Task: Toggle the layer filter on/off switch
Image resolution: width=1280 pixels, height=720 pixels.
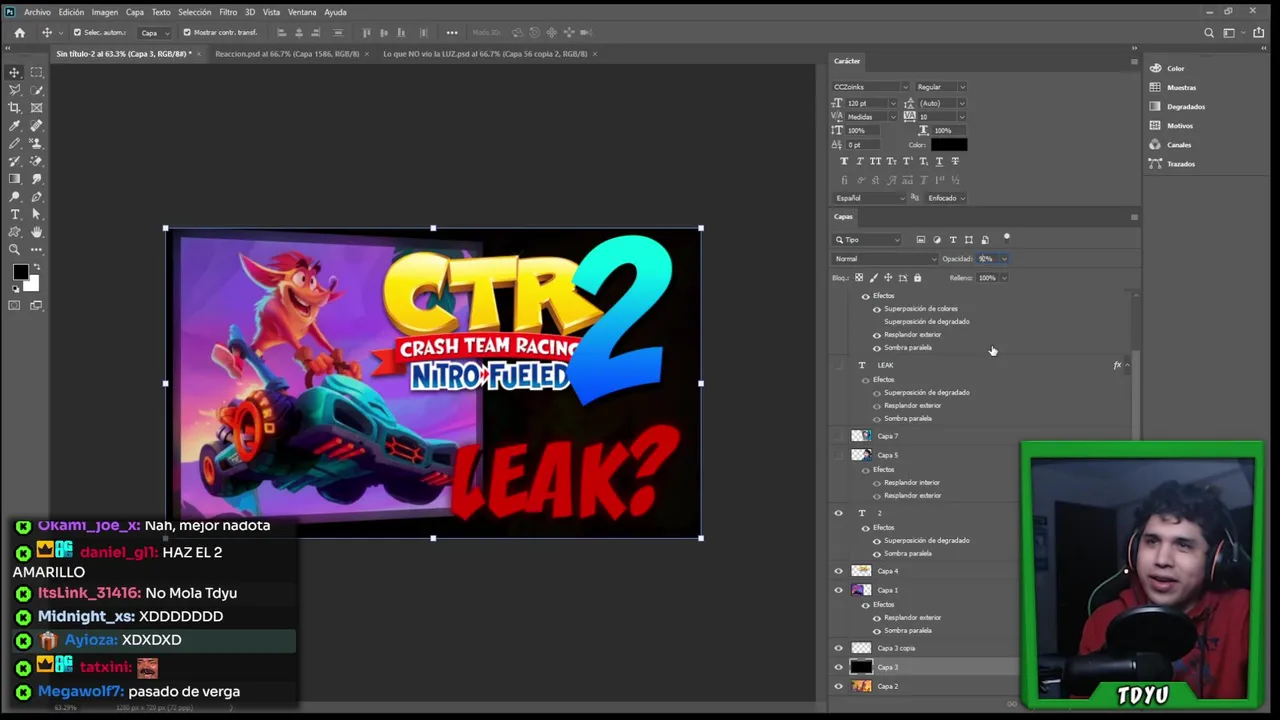Action: (1007, 238)
